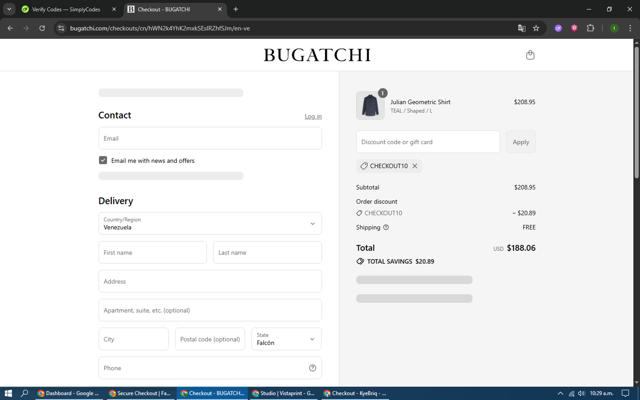
Task: Remove the CHECKOUT10 discount code
Action: pyautogui.click(x=415, y=166)
